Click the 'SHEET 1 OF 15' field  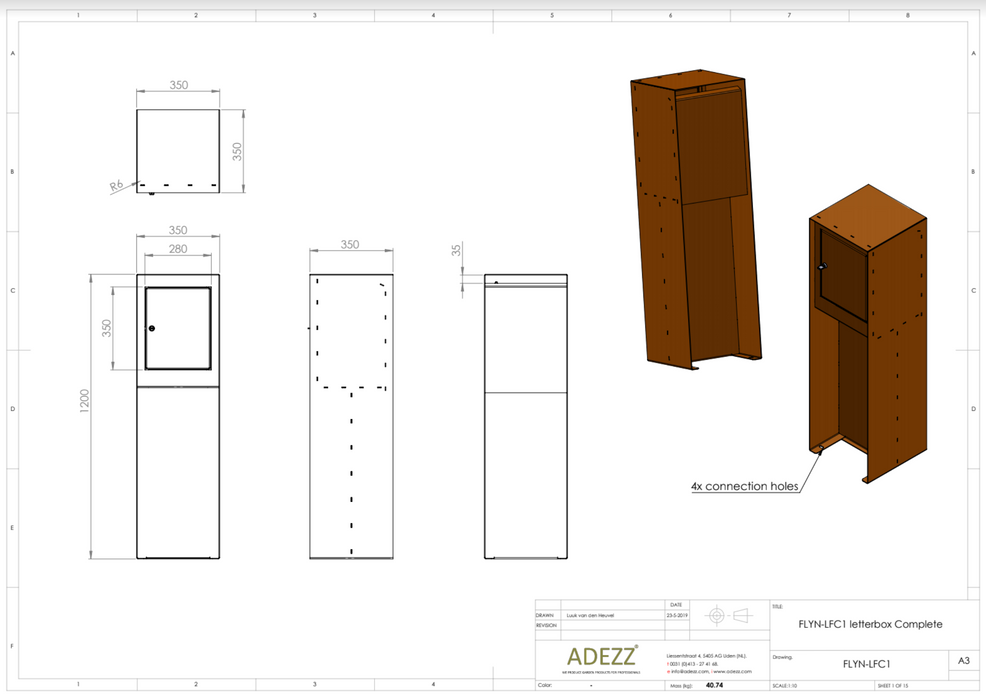pyautogui.click(x=896, y=686)
